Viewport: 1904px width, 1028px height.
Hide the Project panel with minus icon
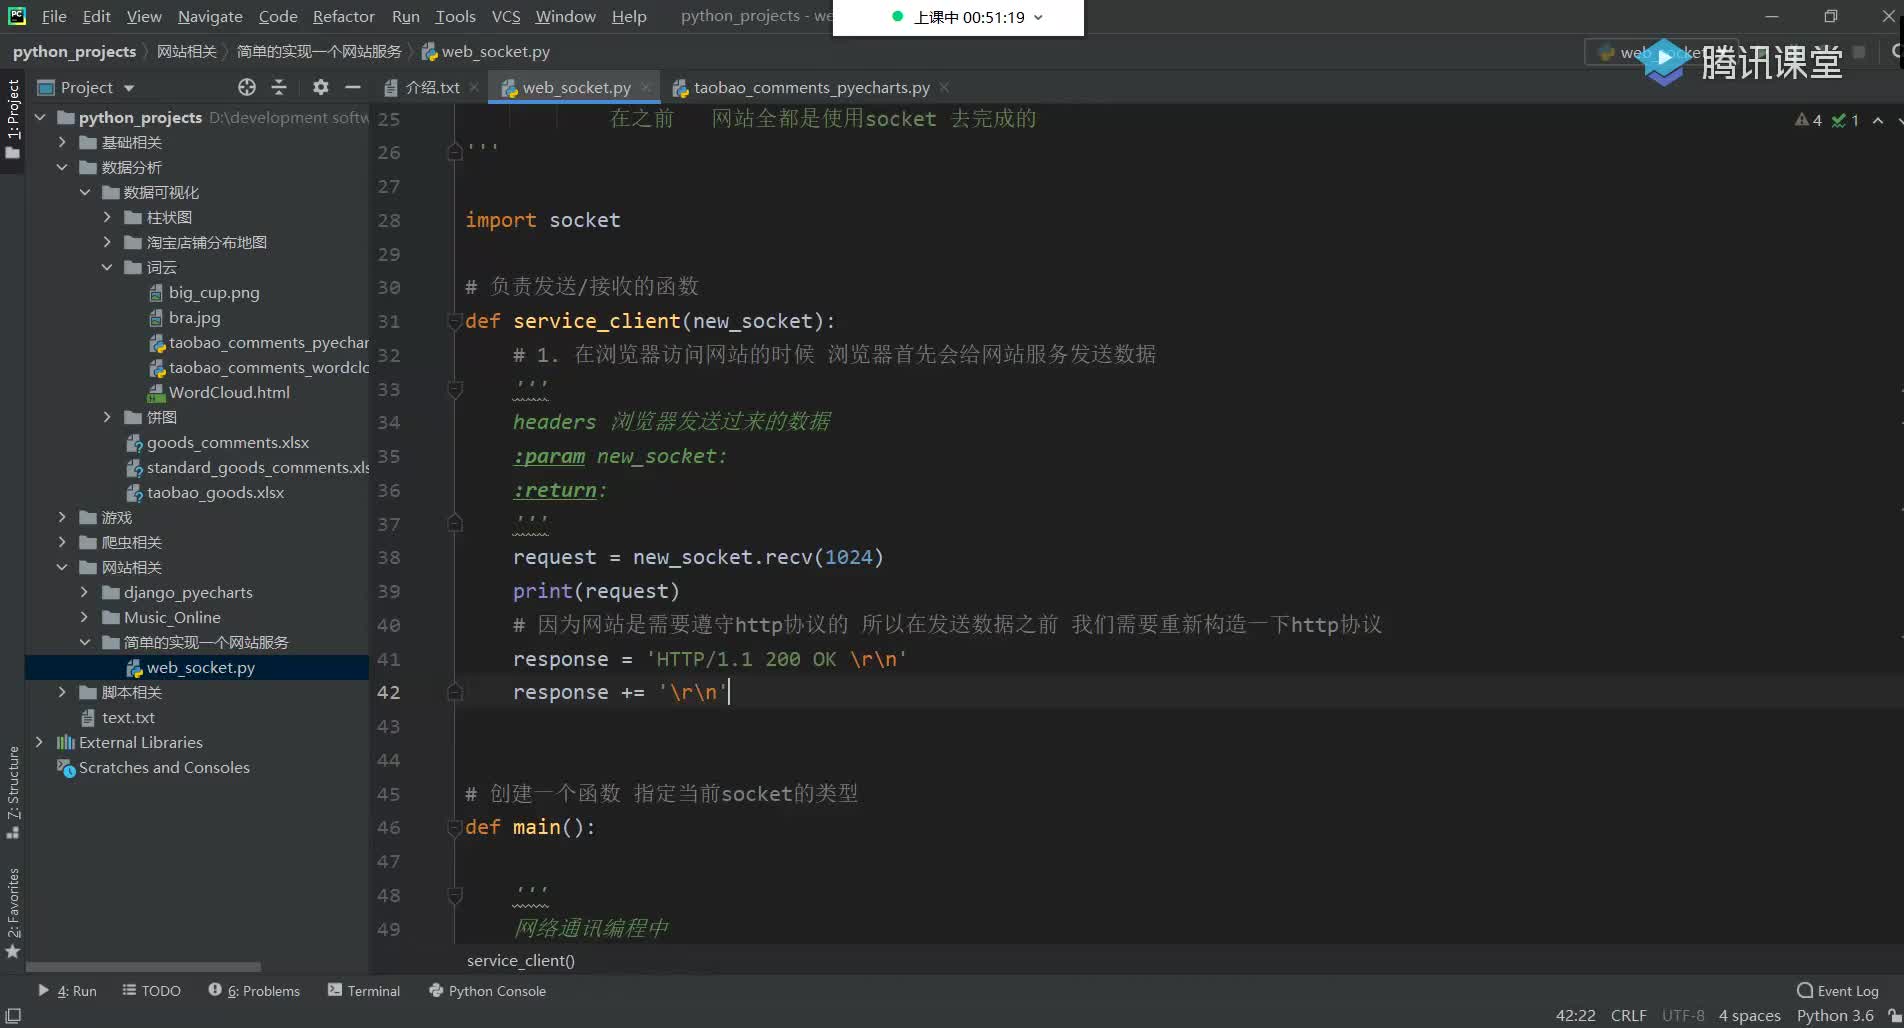[x=353, y=87]
